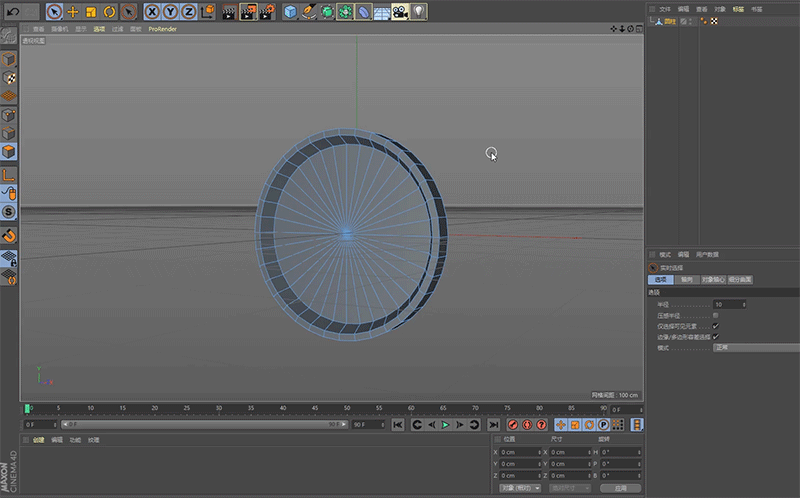This screenshot has width=800, height=498.
Task: Select the Options tab in Attributes
Action: pyautogui.click(x=661, y=280)
